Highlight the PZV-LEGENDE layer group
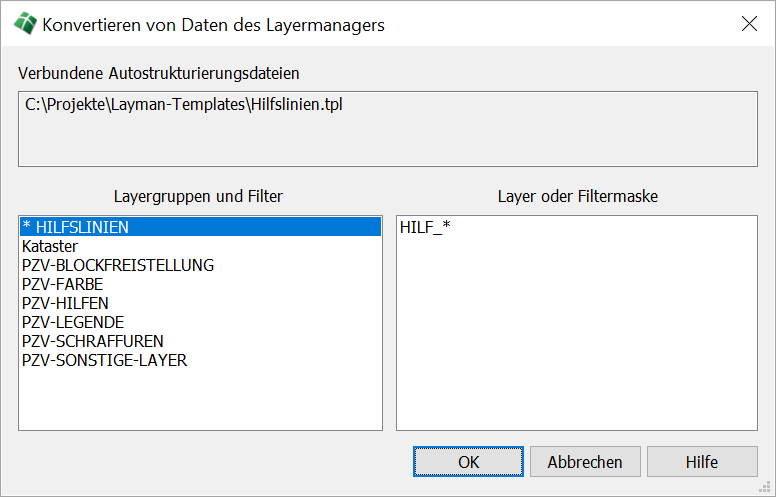Screen dimensions: 776x497 point(73,322)
